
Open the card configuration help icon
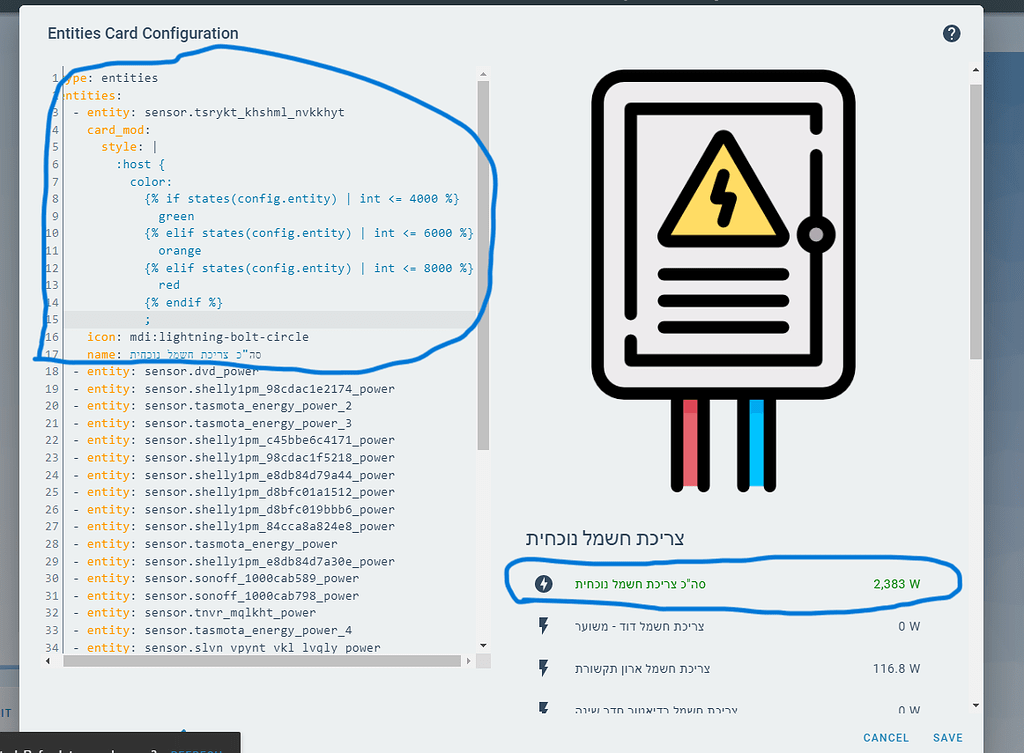click(951, 33)
